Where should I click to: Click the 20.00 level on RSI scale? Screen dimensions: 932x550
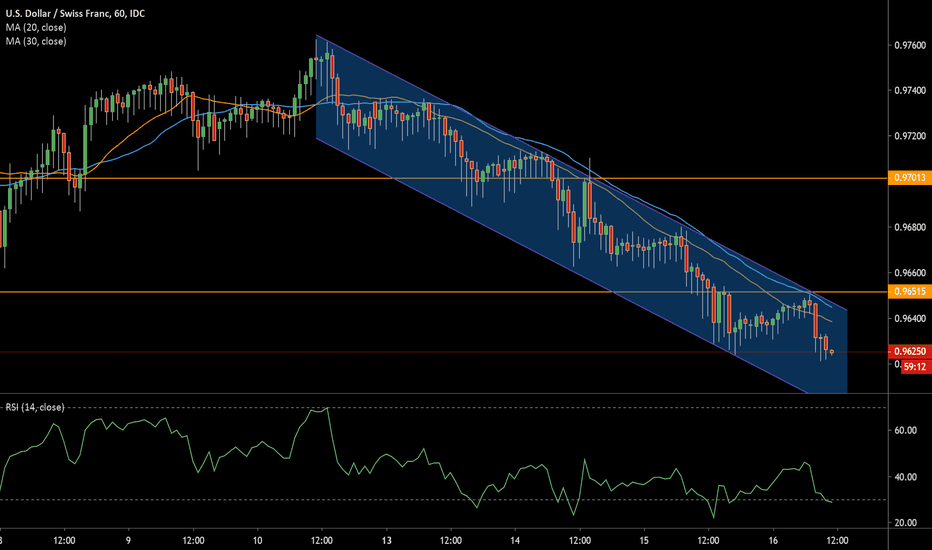pyautogui.click(x=906, y=523)
